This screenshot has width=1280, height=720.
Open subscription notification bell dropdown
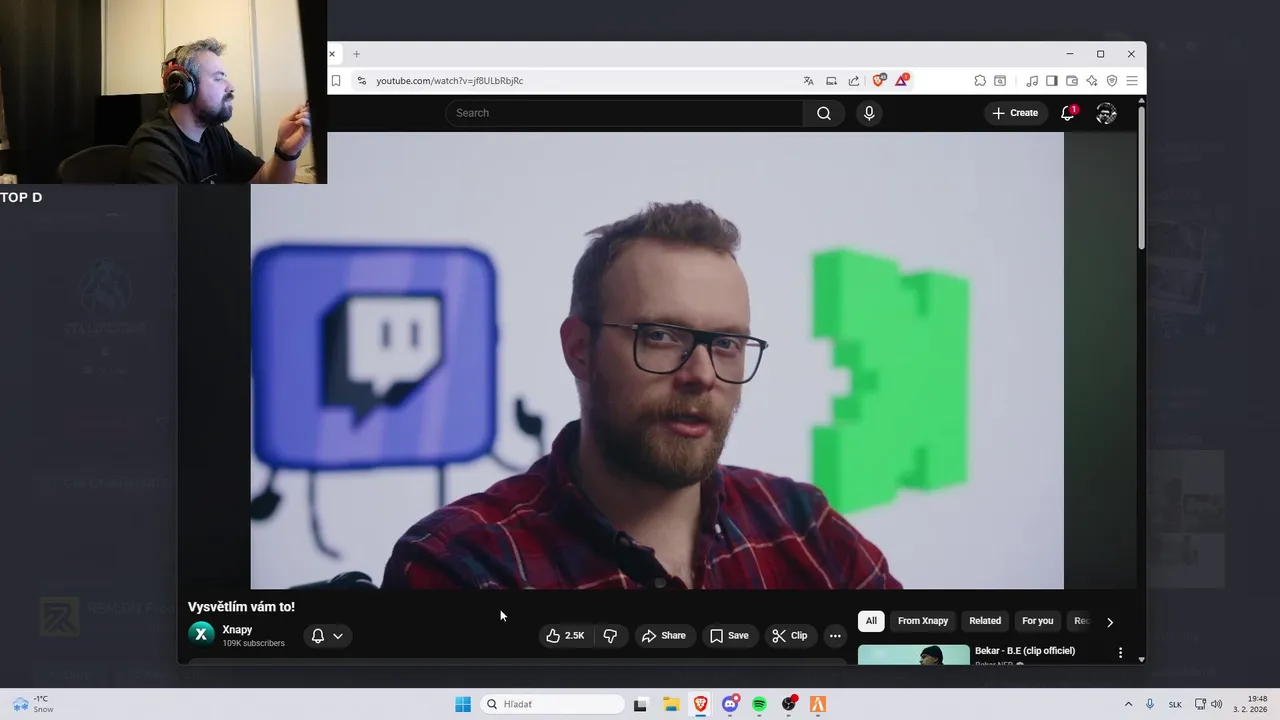click(x=327, y=636)
